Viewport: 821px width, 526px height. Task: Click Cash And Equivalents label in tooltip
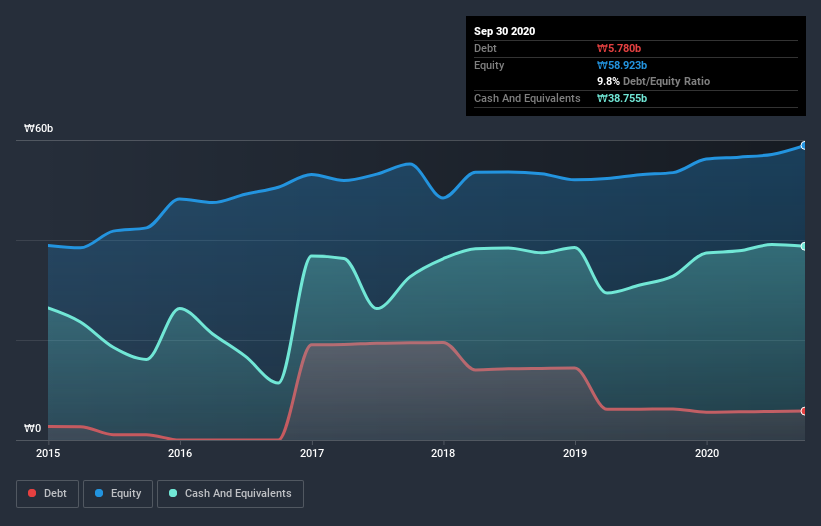pyautogui.click(x=527, y=98)
